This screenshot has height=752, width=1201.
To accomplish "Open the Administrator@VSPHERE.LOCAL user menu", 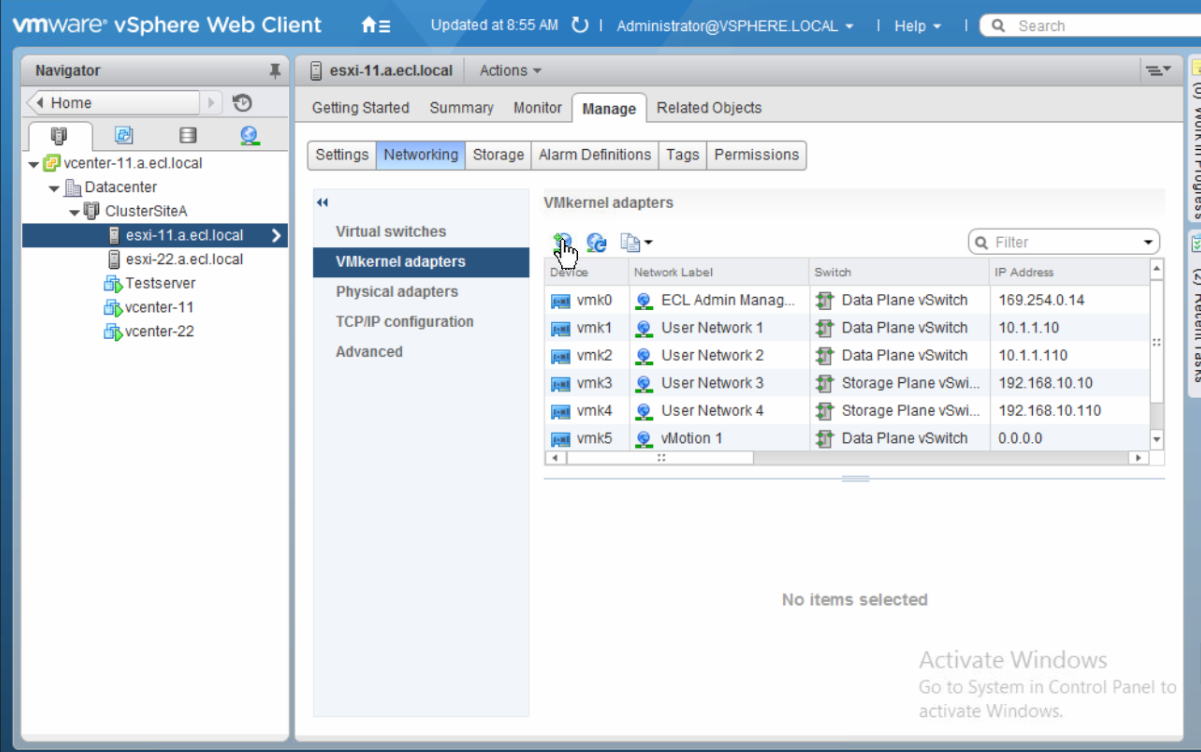I will point(734,26).
